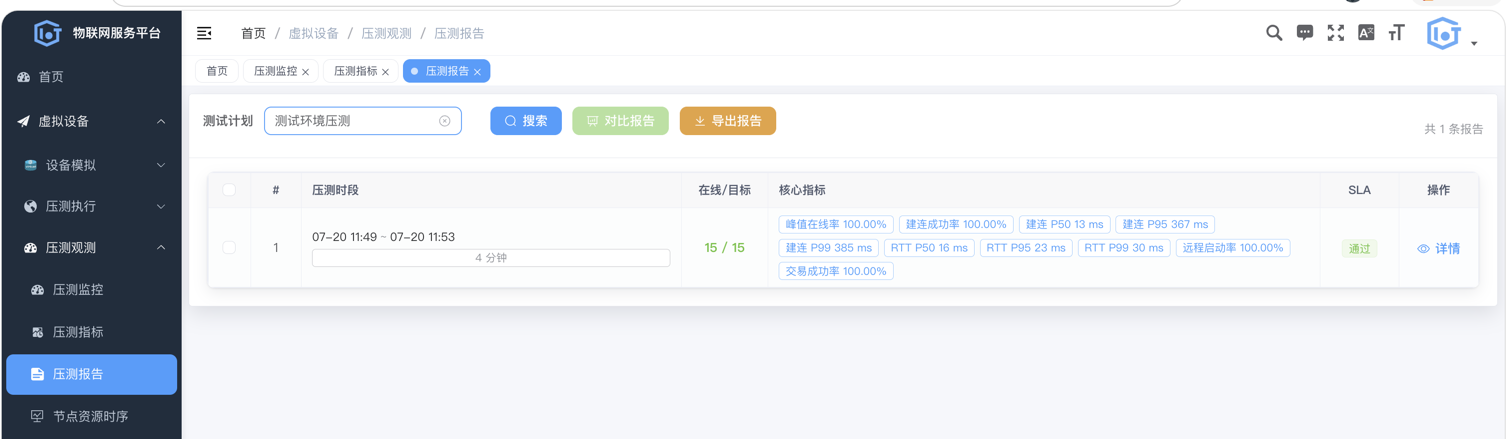
Task: Click the 虚拟设备 paper plane icon
Action: point(24,121)
